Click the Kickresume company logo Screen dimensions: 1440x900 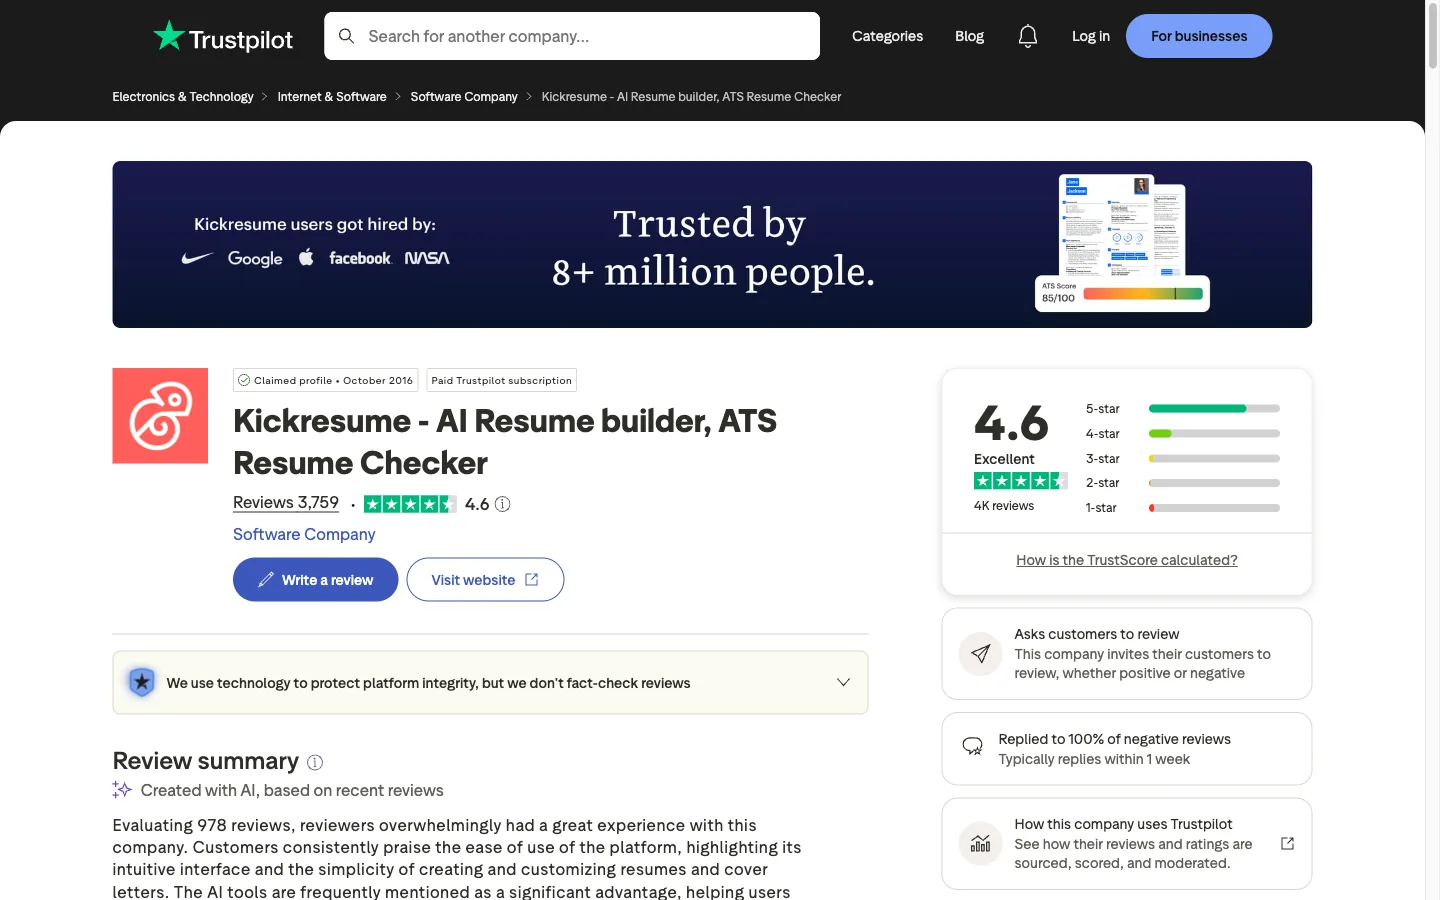[160, 416]
